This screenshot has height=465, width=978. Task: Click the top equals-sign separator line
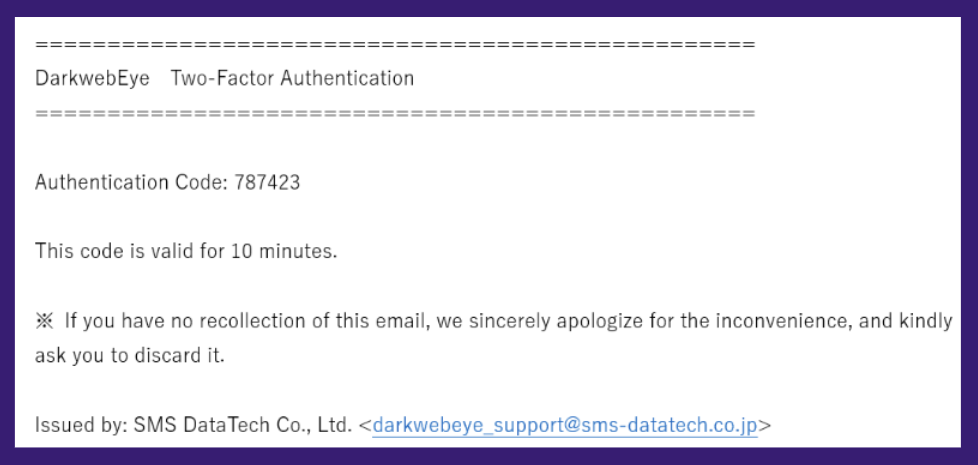[x=394, y=45]
